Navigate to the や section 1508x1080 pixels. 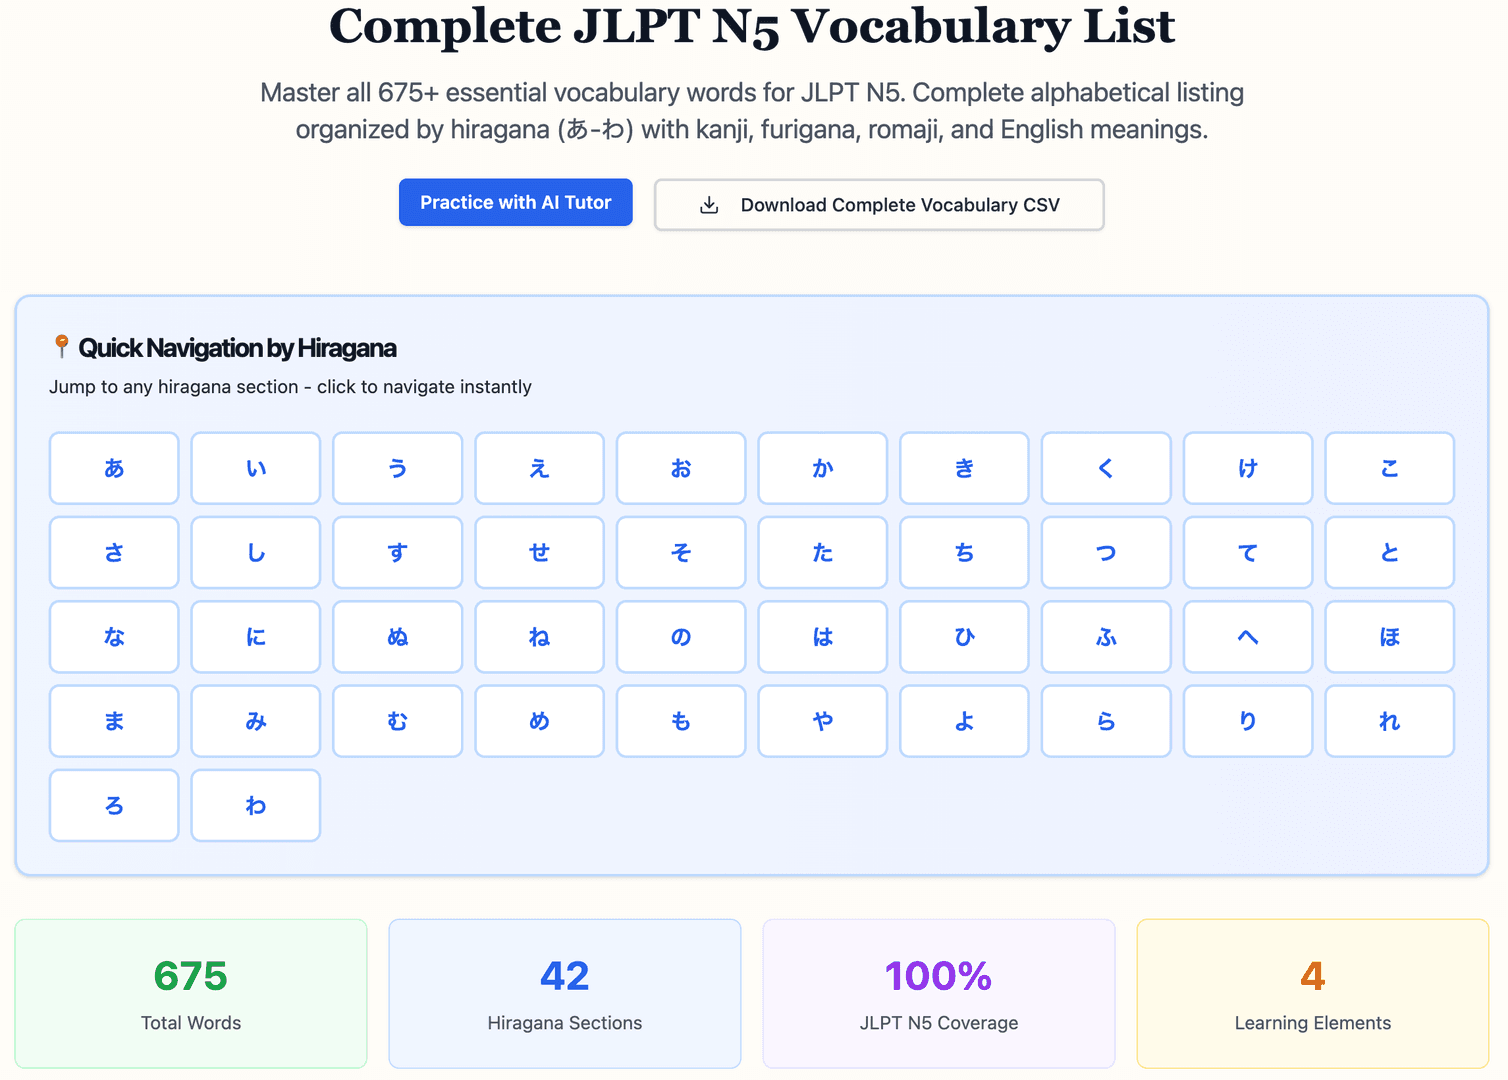[x=822, y=720]
